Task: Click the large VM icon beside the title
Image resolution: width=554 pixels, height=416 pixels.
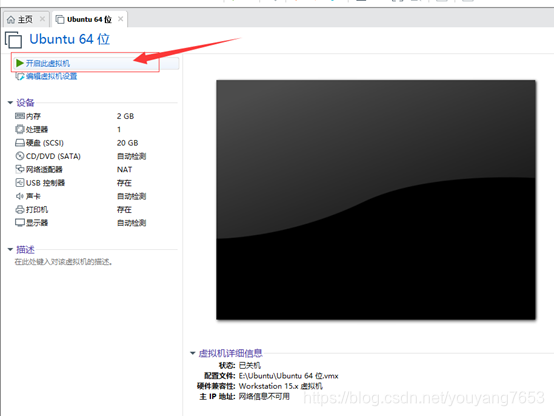Action: tap(13, 40)
